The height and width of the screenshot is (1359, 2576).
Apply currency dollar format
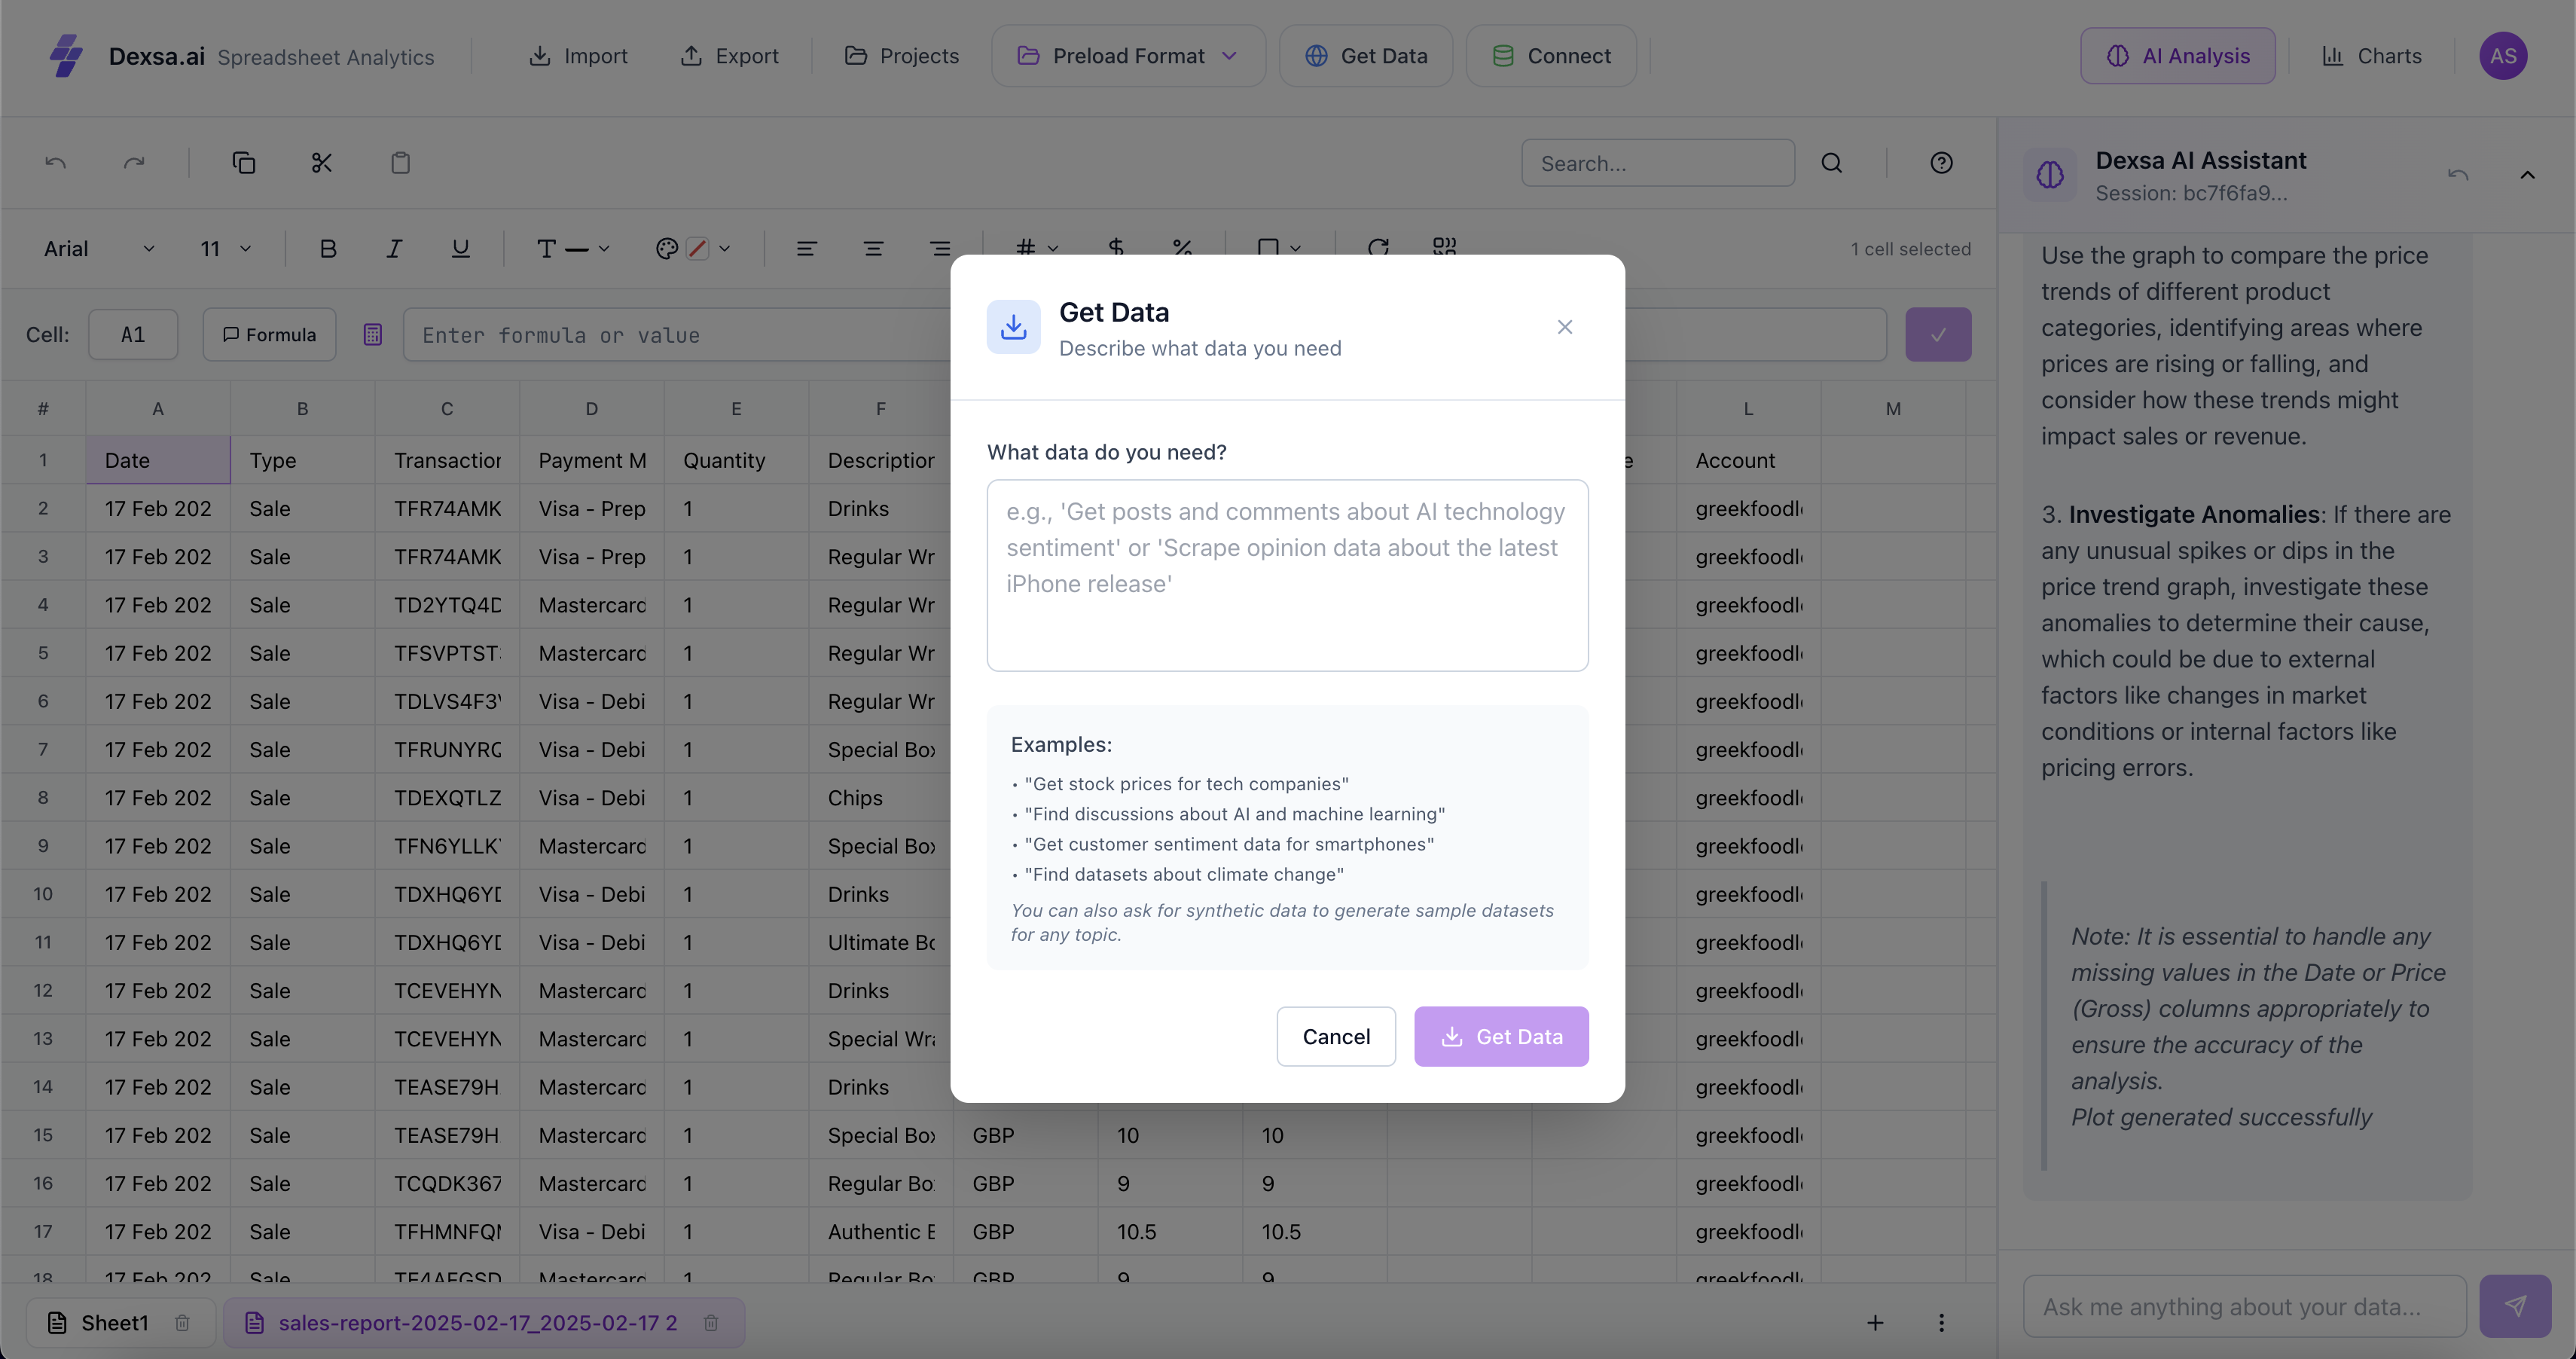point(1116,247)
